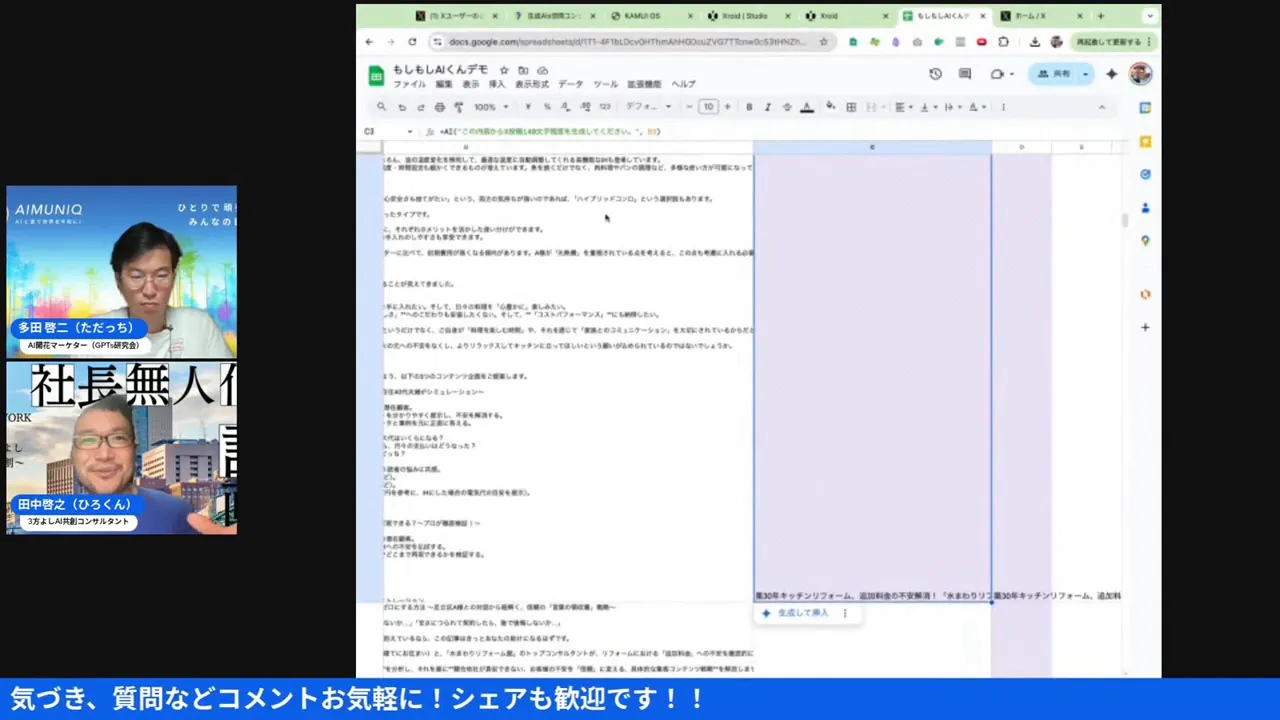Open the Google account avatar
1280x720 pixels.
[1141, 74]
